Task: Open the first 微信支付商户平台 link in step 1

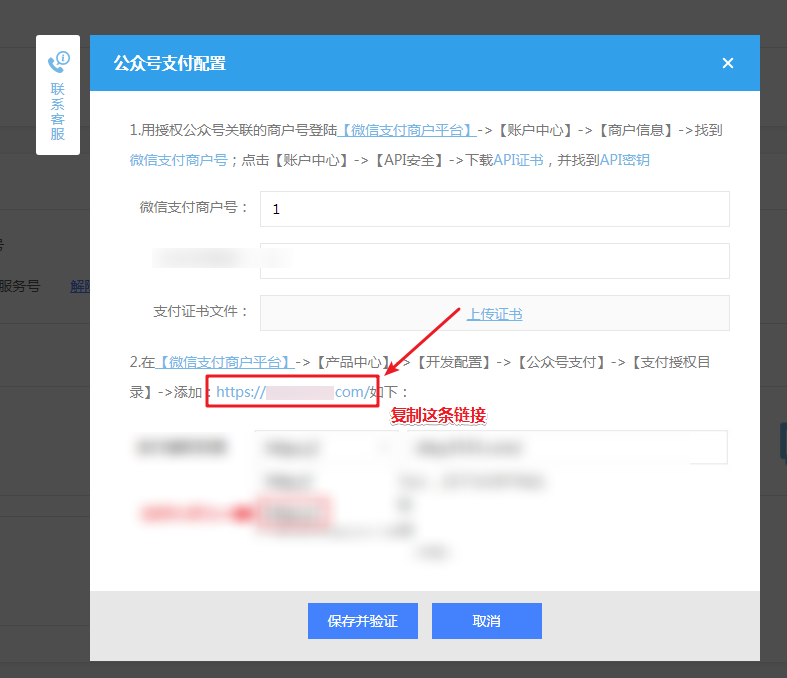Action: pyautogui.click(x=407, y=130)
